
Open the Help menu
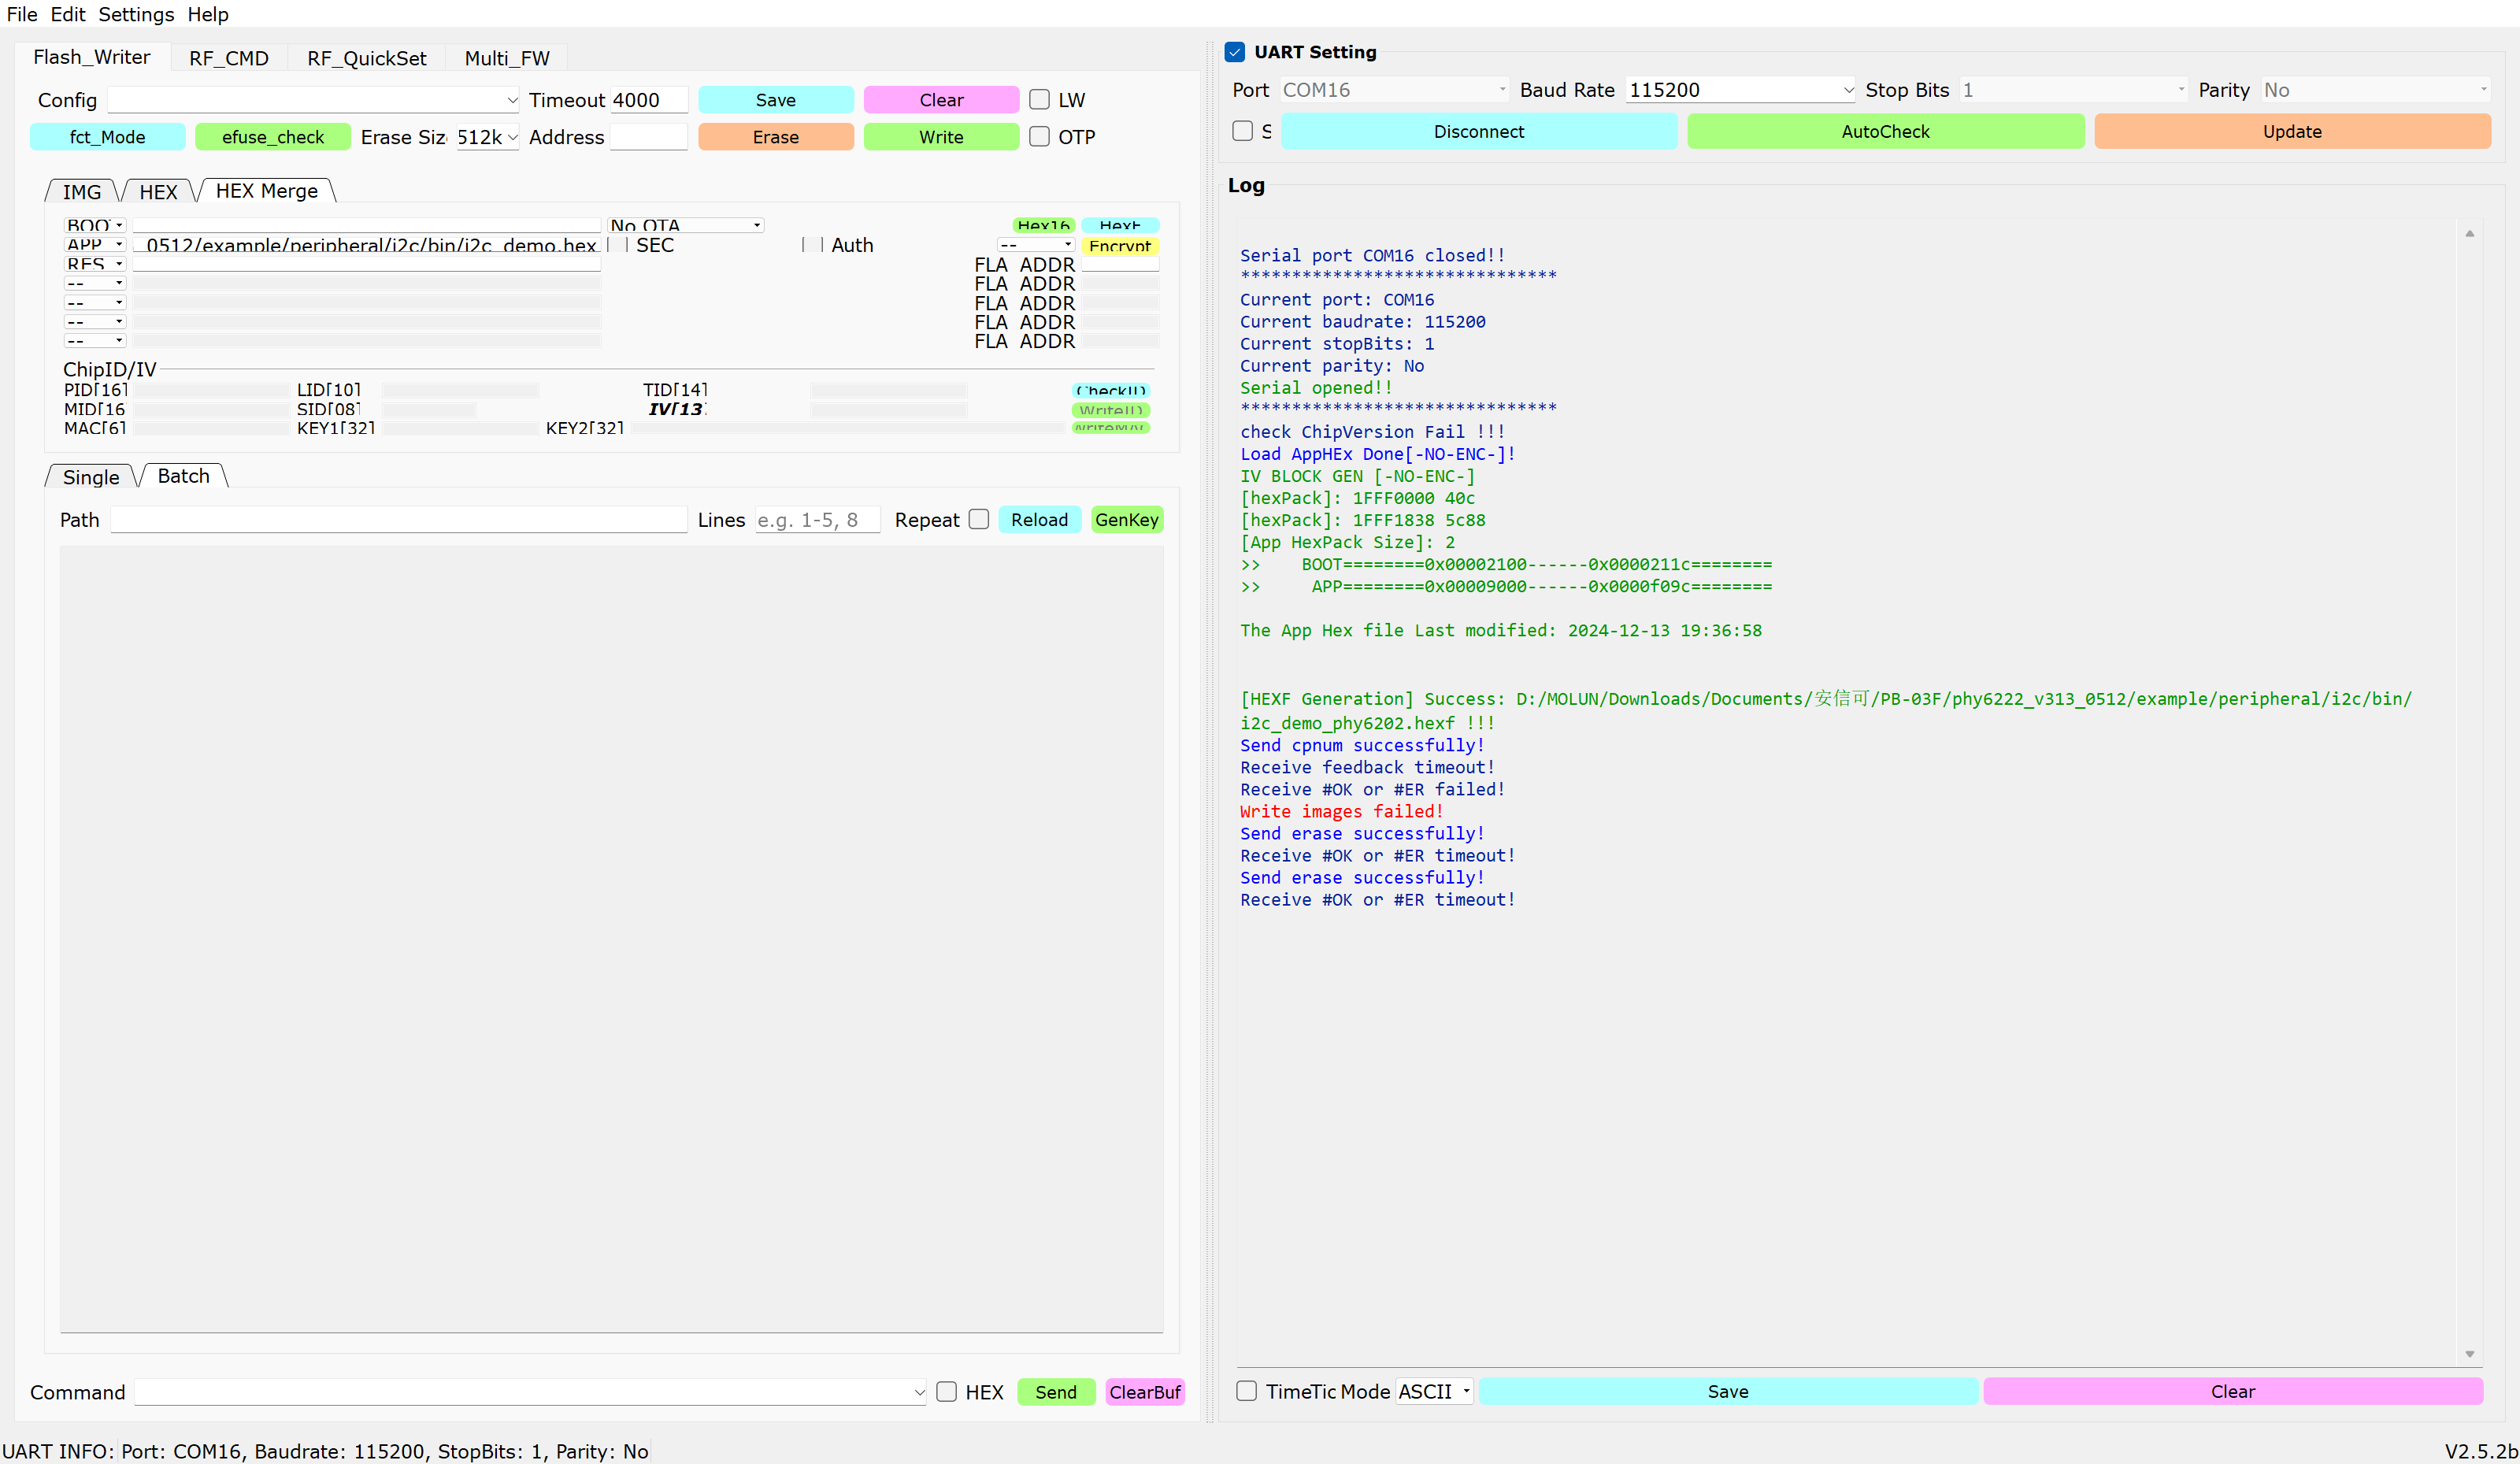click(208, 14)
